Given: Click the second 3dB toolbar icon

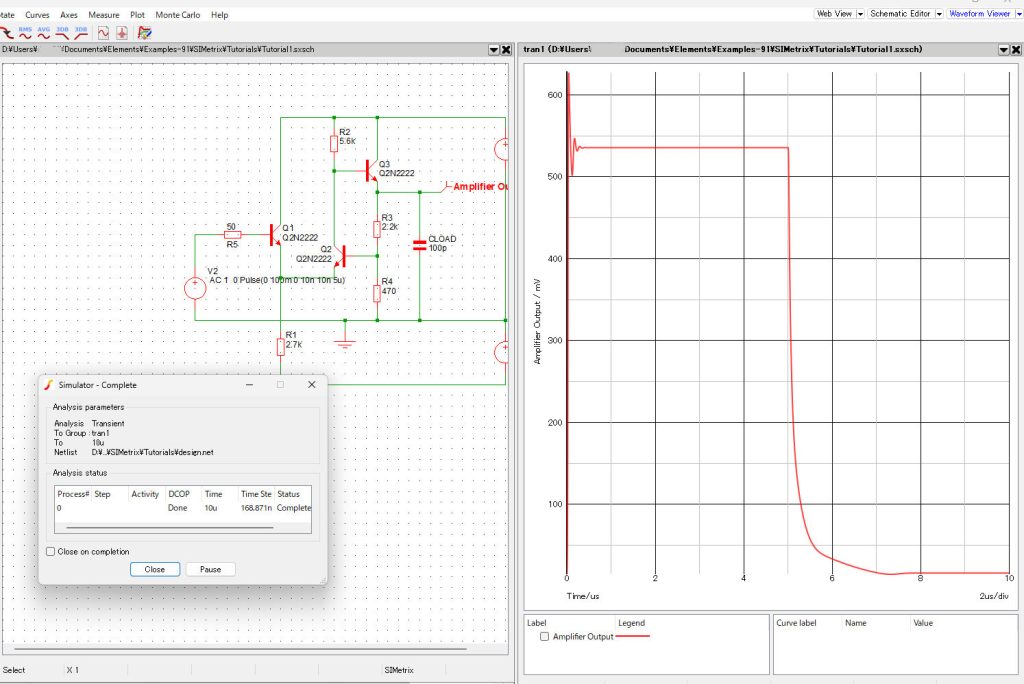Looking at the screenshot, I should tap(81, 32).
